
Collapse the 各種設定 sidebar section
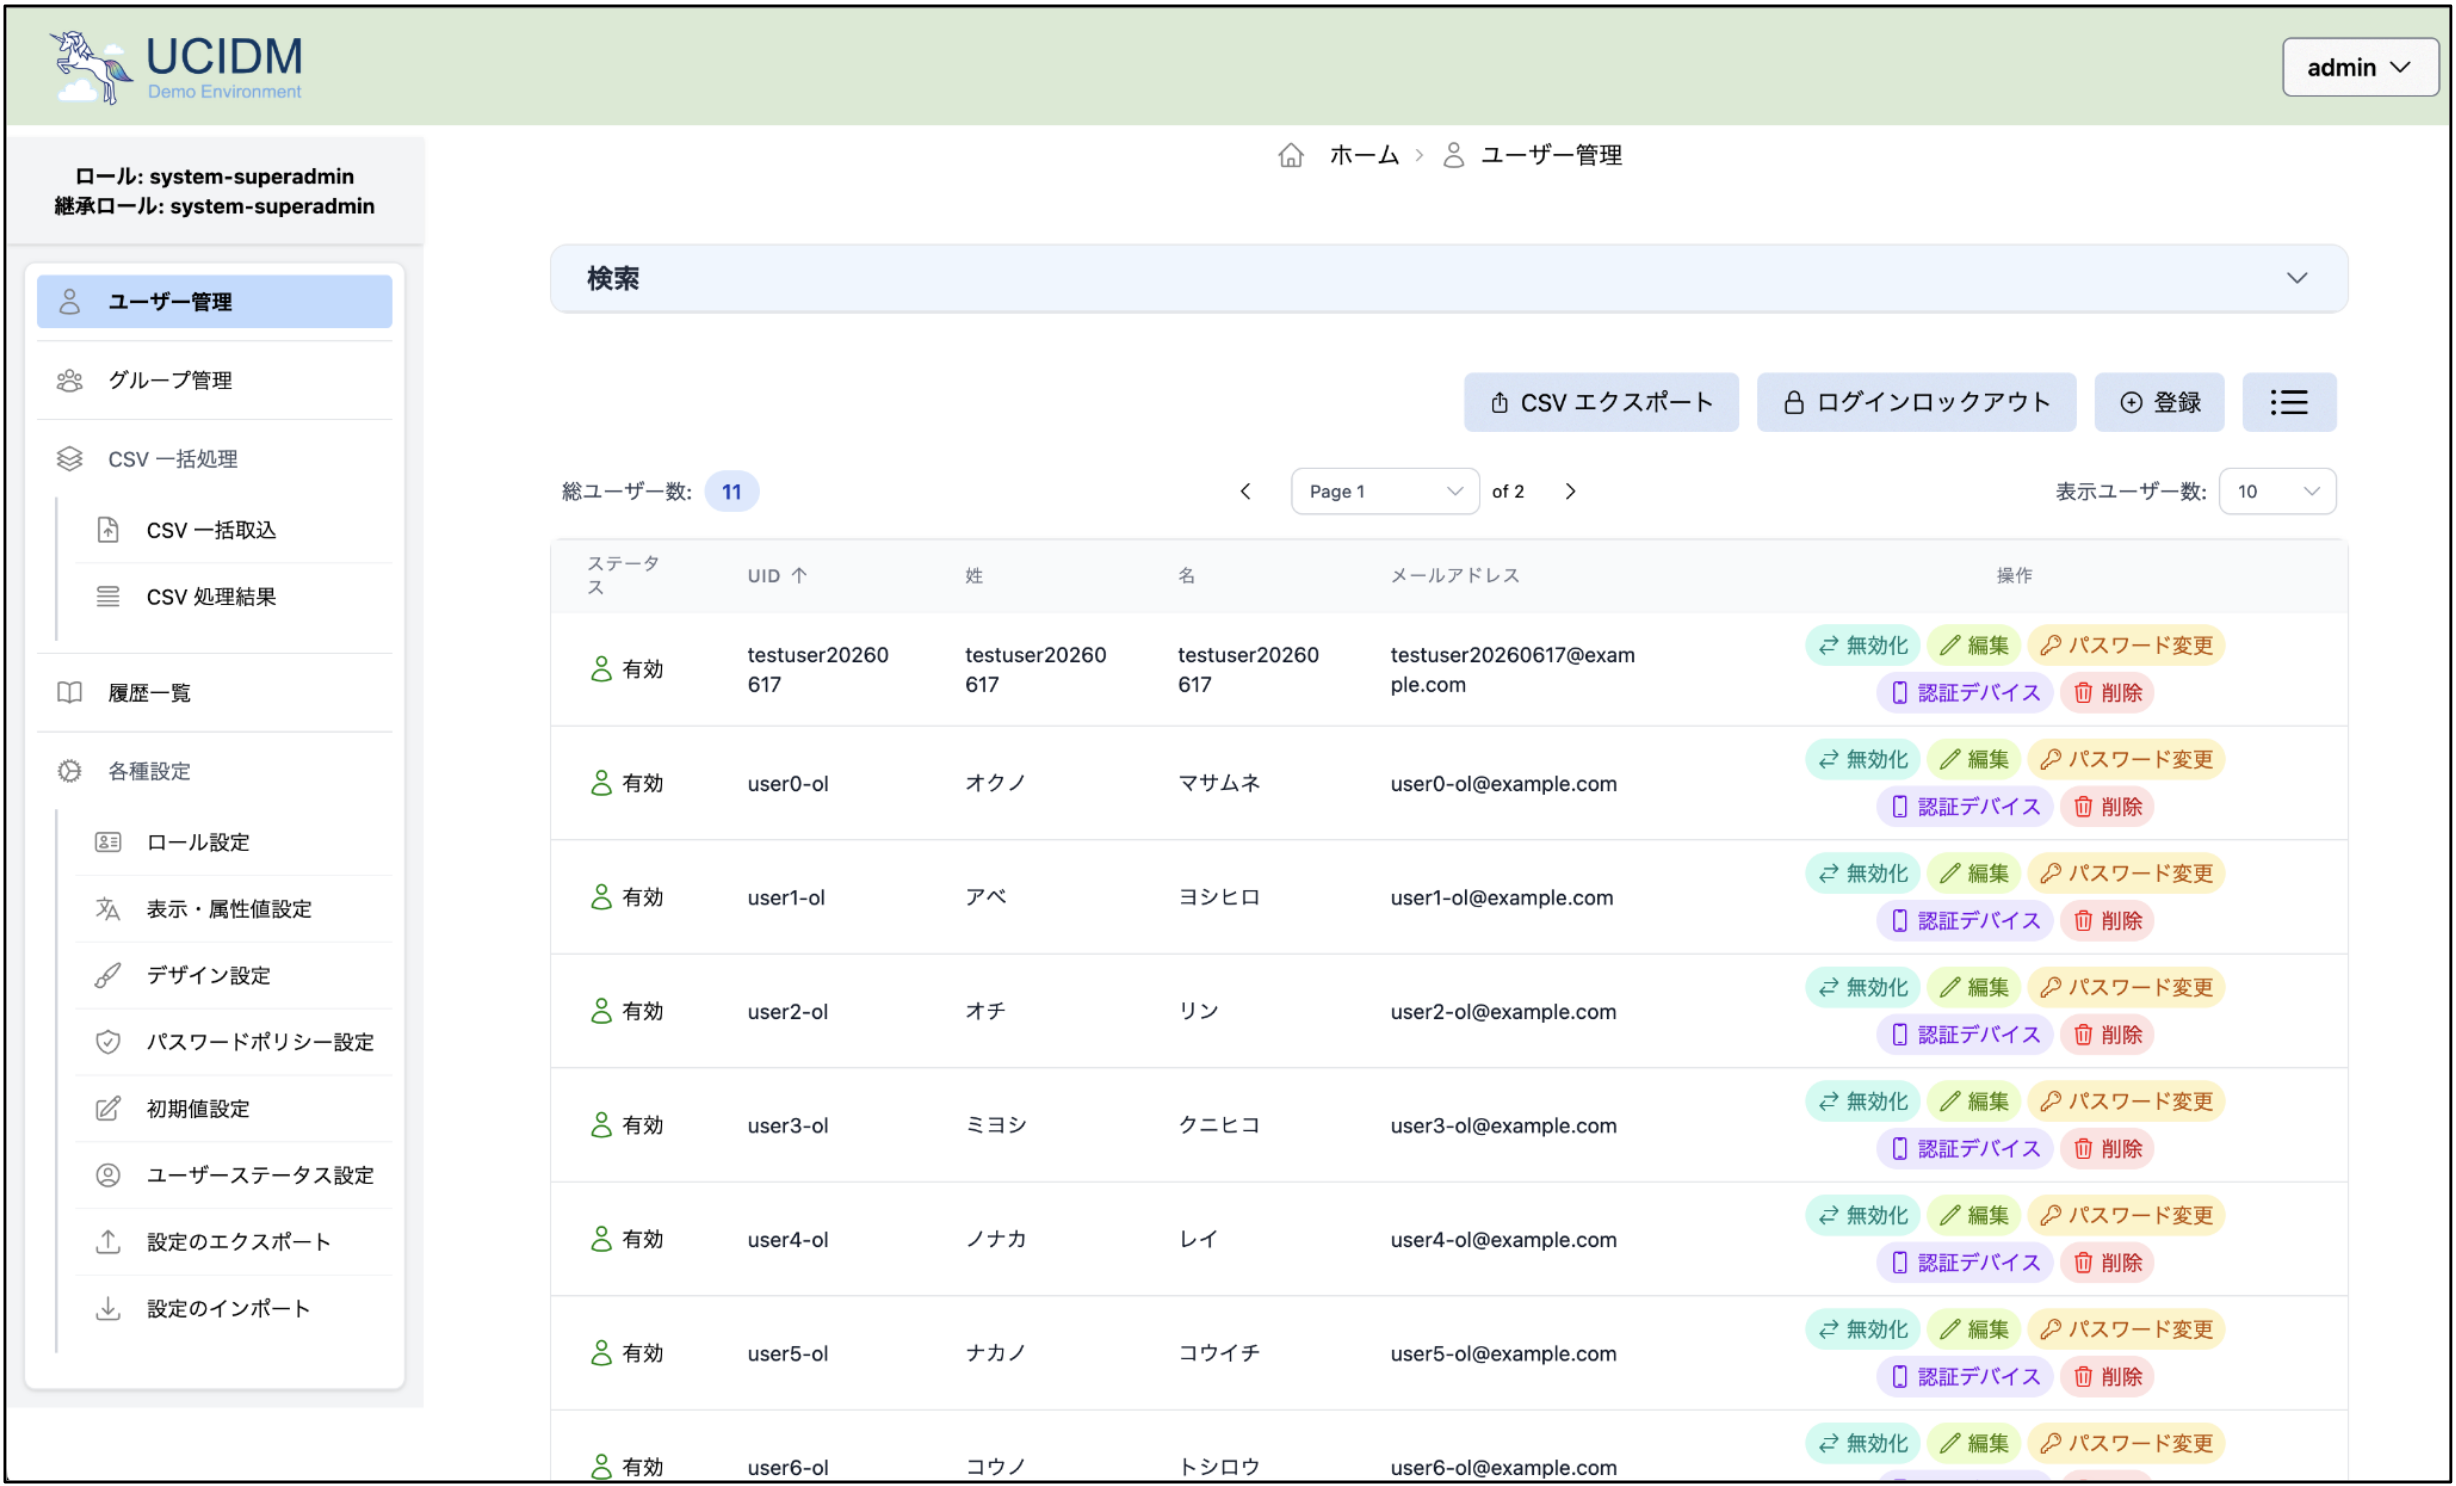tap(214, 771)
